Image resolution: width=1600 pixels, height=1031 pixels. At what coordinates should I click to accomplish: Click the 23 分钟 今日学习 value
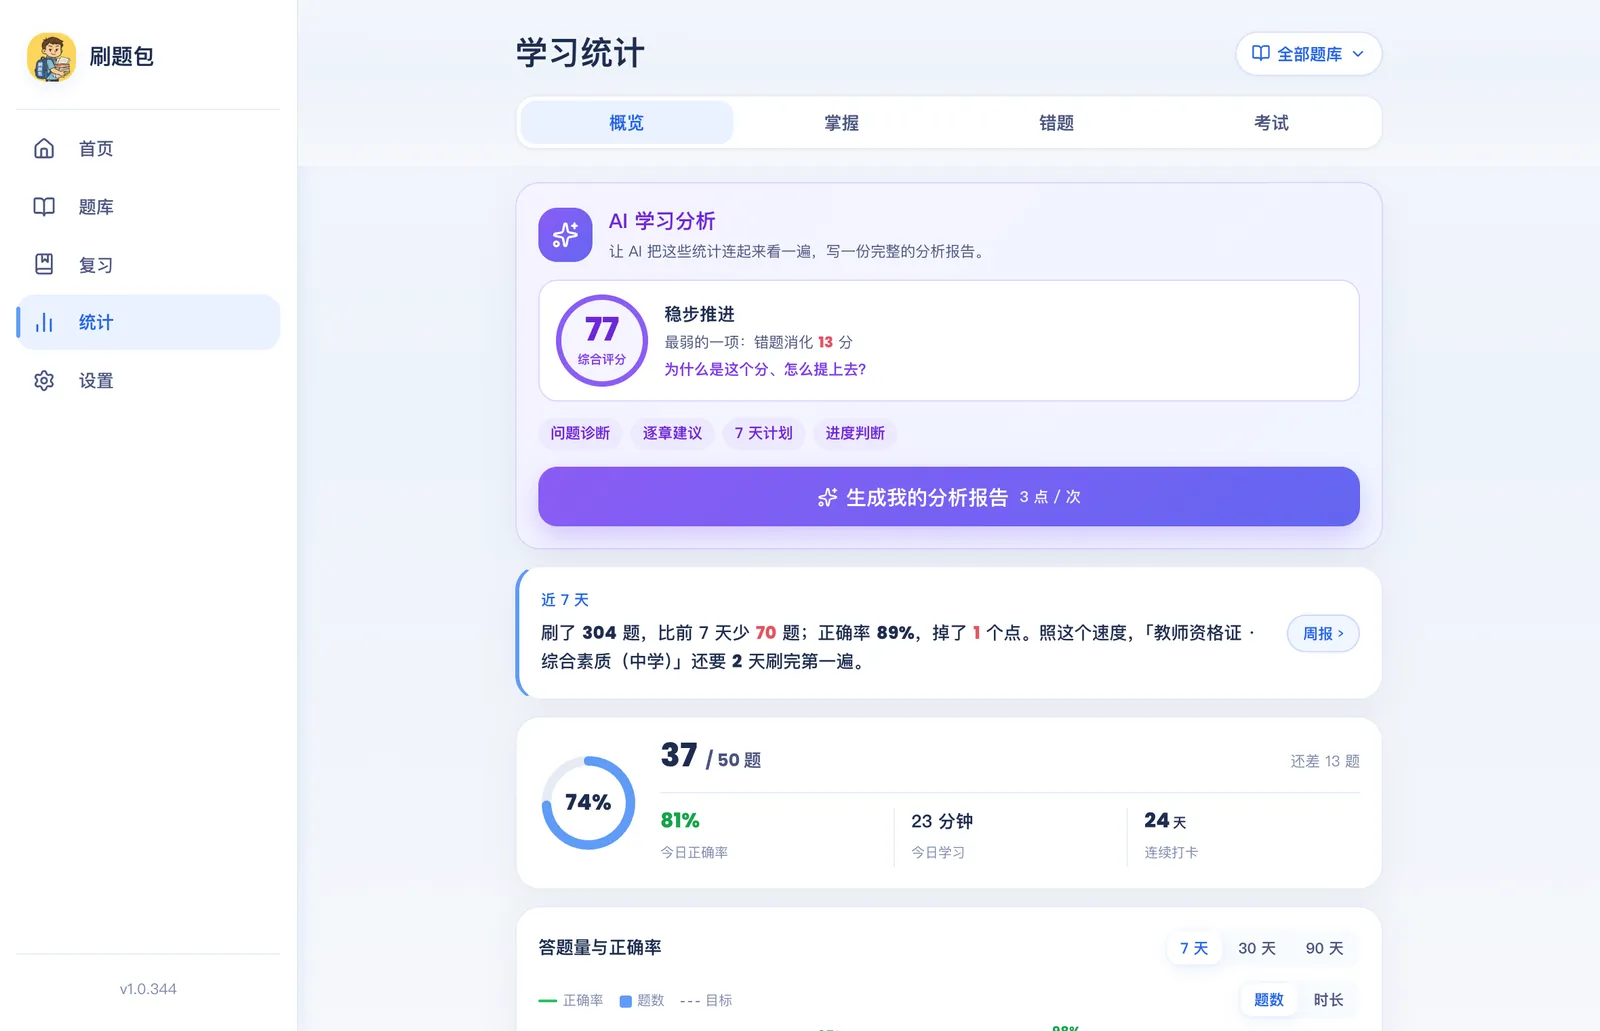[942, 821]
